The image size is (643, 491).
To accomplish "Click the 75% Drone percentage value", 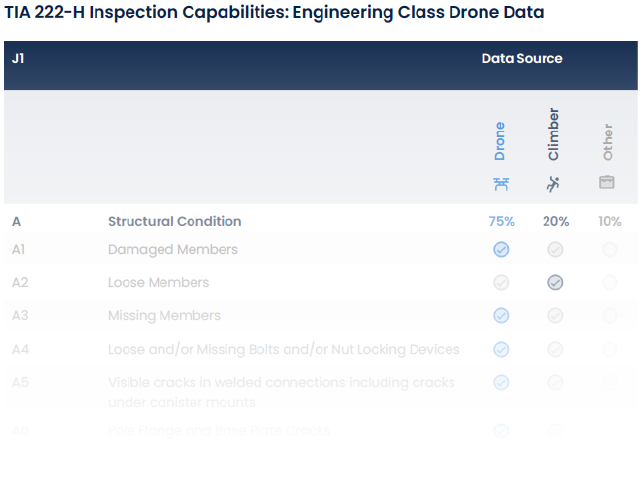I will coord(501,221).
